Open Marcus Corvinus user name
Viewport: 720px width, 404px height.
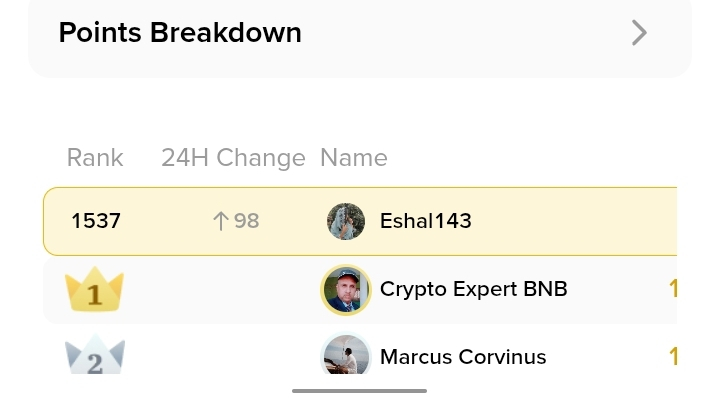[463, 357]
